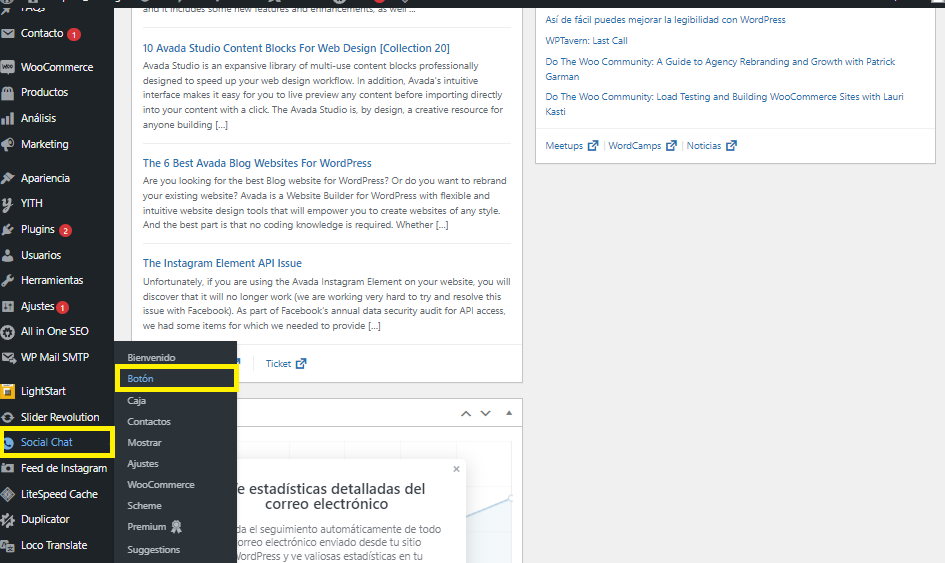Viewport: 945px width, 563px height.
Task: Open the WooCommerce sidebar icon
Action: tap(8, 67)
